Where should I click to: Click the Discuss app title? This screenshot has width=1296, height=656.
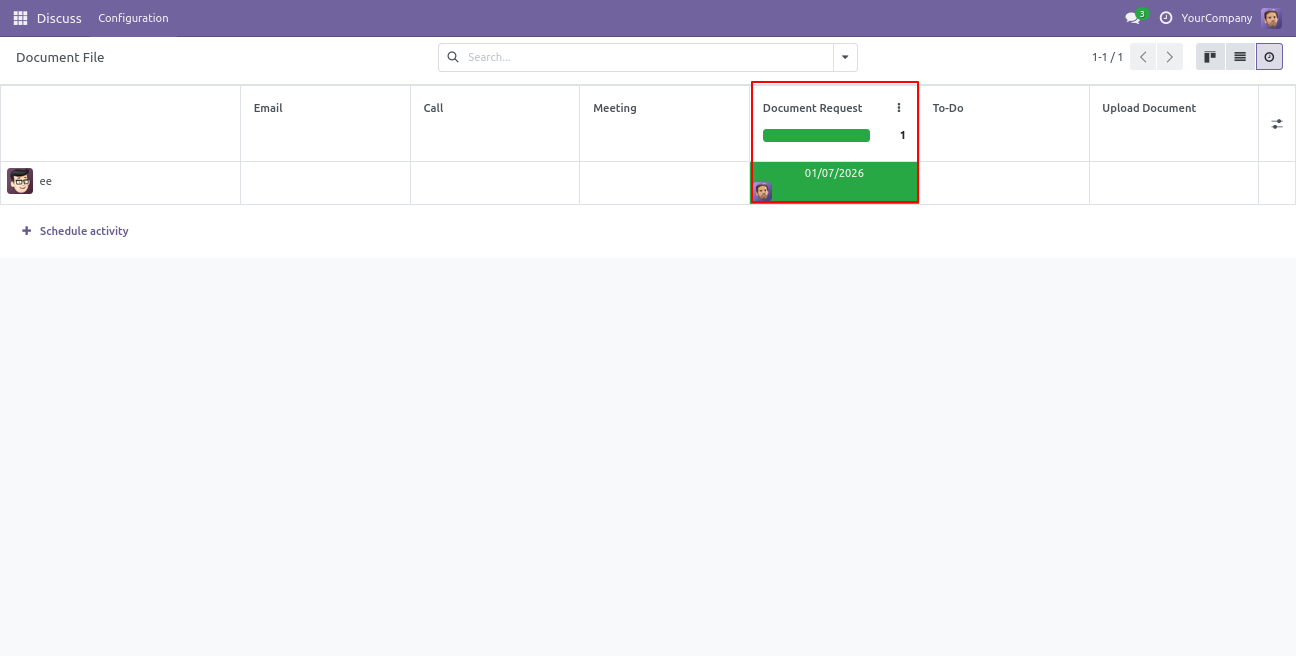click(59, 18)
